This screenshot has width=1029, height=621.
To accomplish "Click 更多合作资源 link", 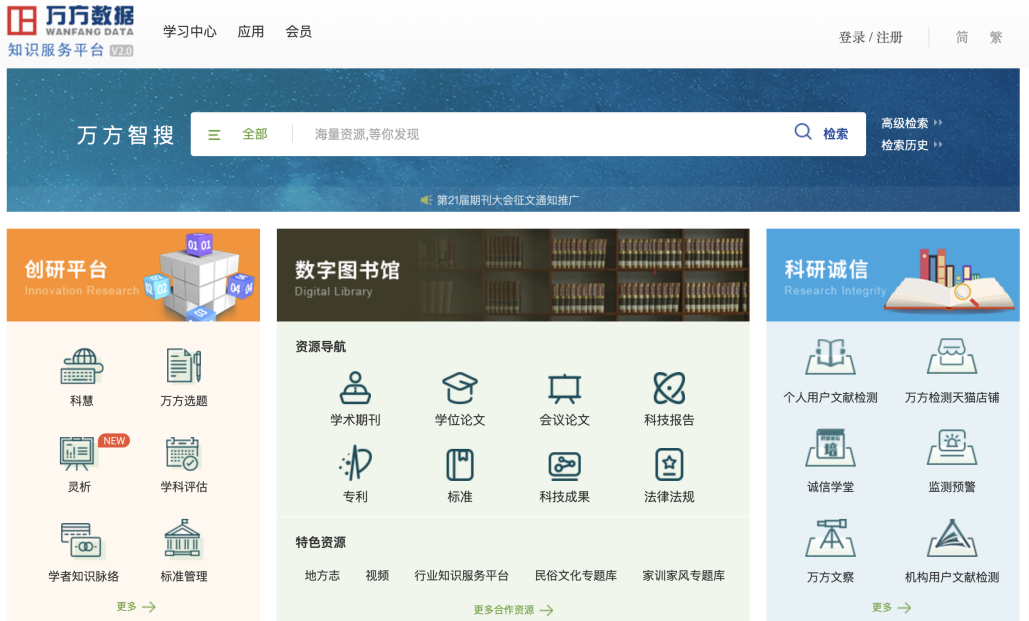I will (x=513, y=610).
